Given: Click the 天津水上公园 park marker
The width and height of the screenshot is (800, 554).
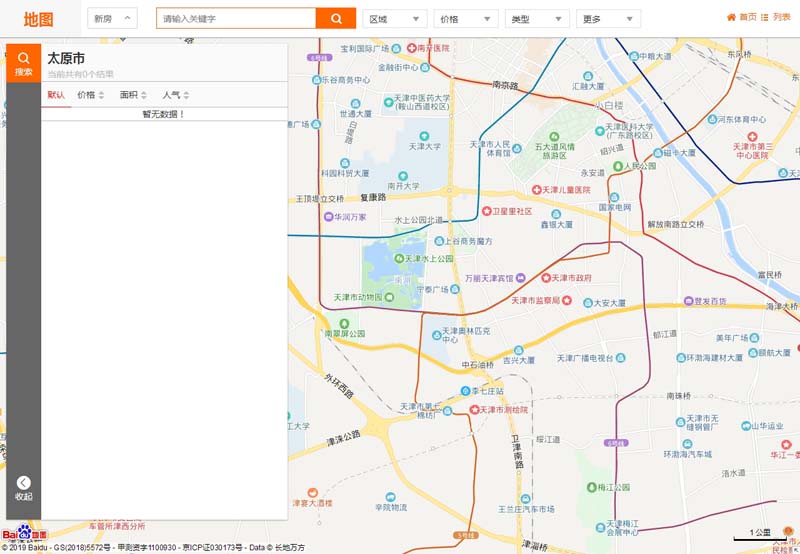Looking at the screenshot, I should click(397, 258).
